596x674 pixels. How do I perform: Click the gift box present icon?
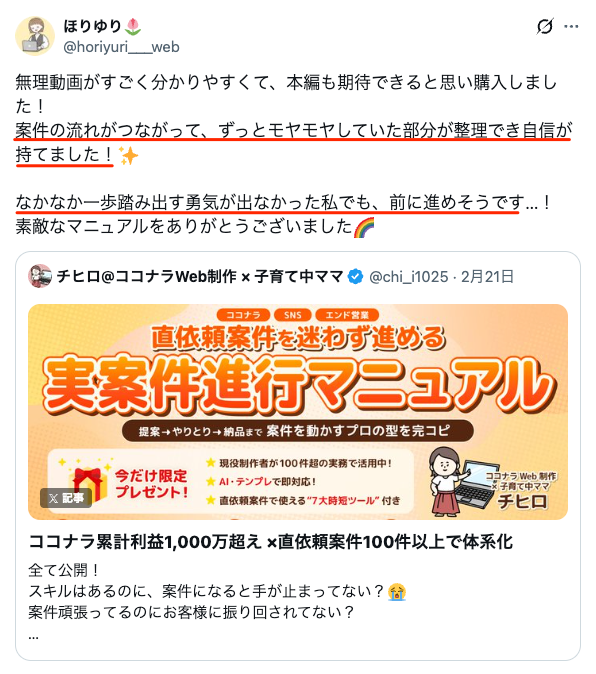88,484
